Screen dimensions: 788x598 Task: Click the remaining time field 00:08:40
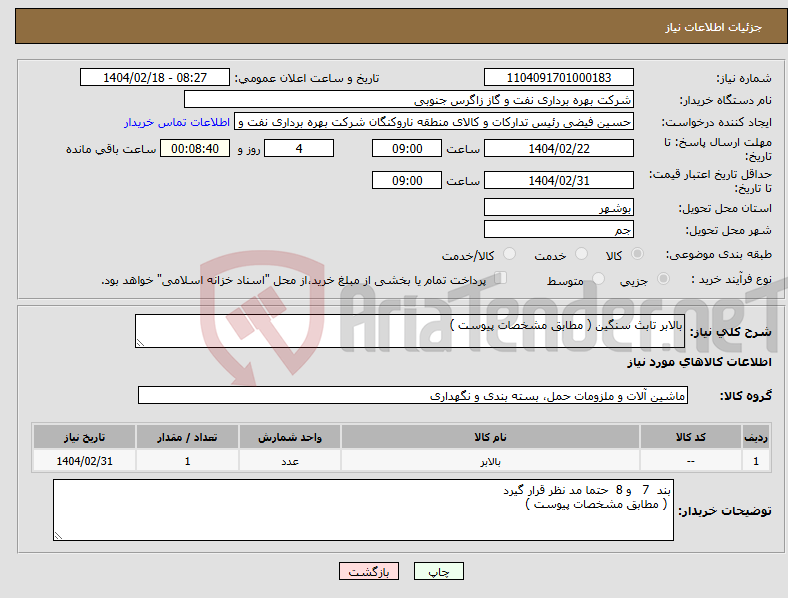pos(195,148)
